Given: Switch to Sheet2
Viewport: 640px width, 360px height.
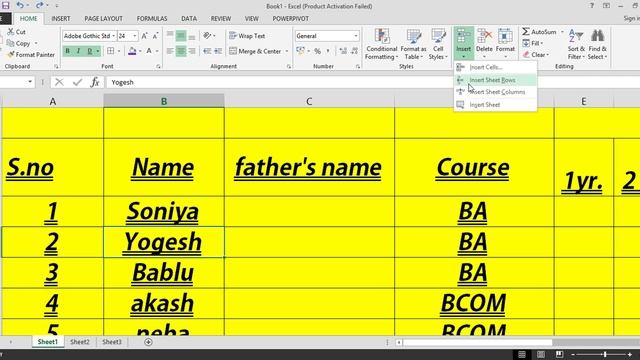Looking at the screenshot, I should [80, 342].
